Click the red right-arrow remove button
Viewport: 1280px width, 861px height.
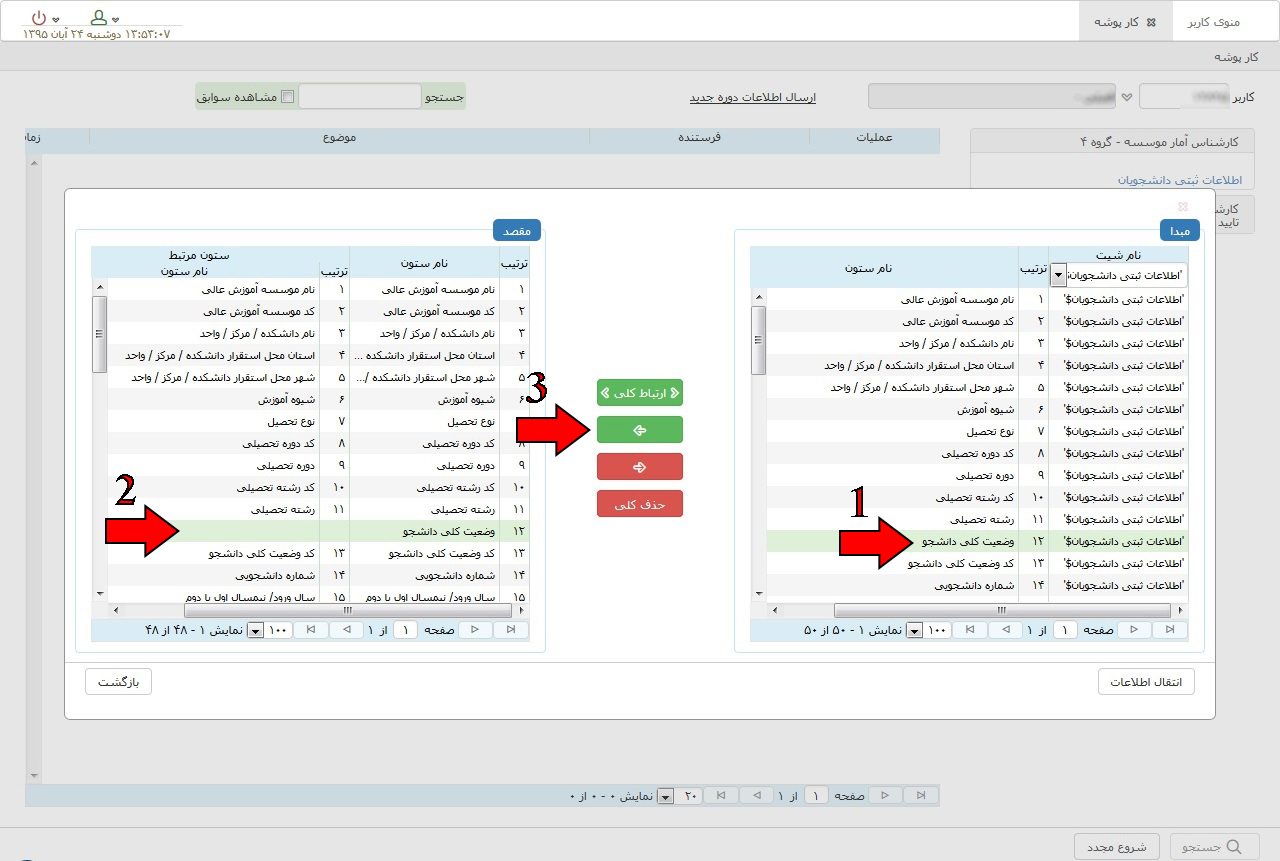(640, 467)
